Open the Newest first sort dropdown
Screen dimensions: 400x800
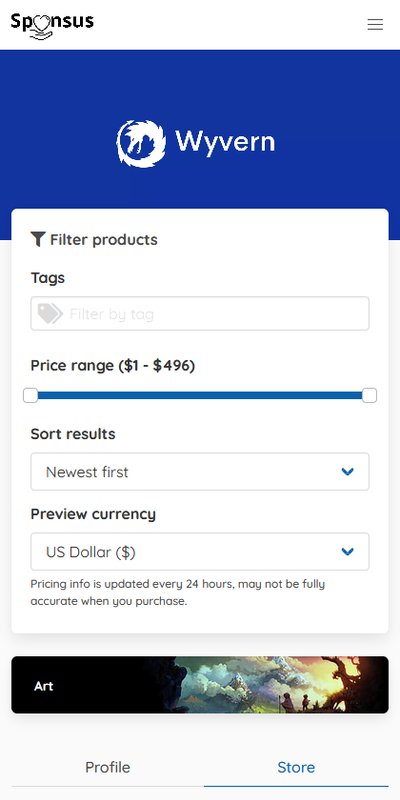pos(200,471)
